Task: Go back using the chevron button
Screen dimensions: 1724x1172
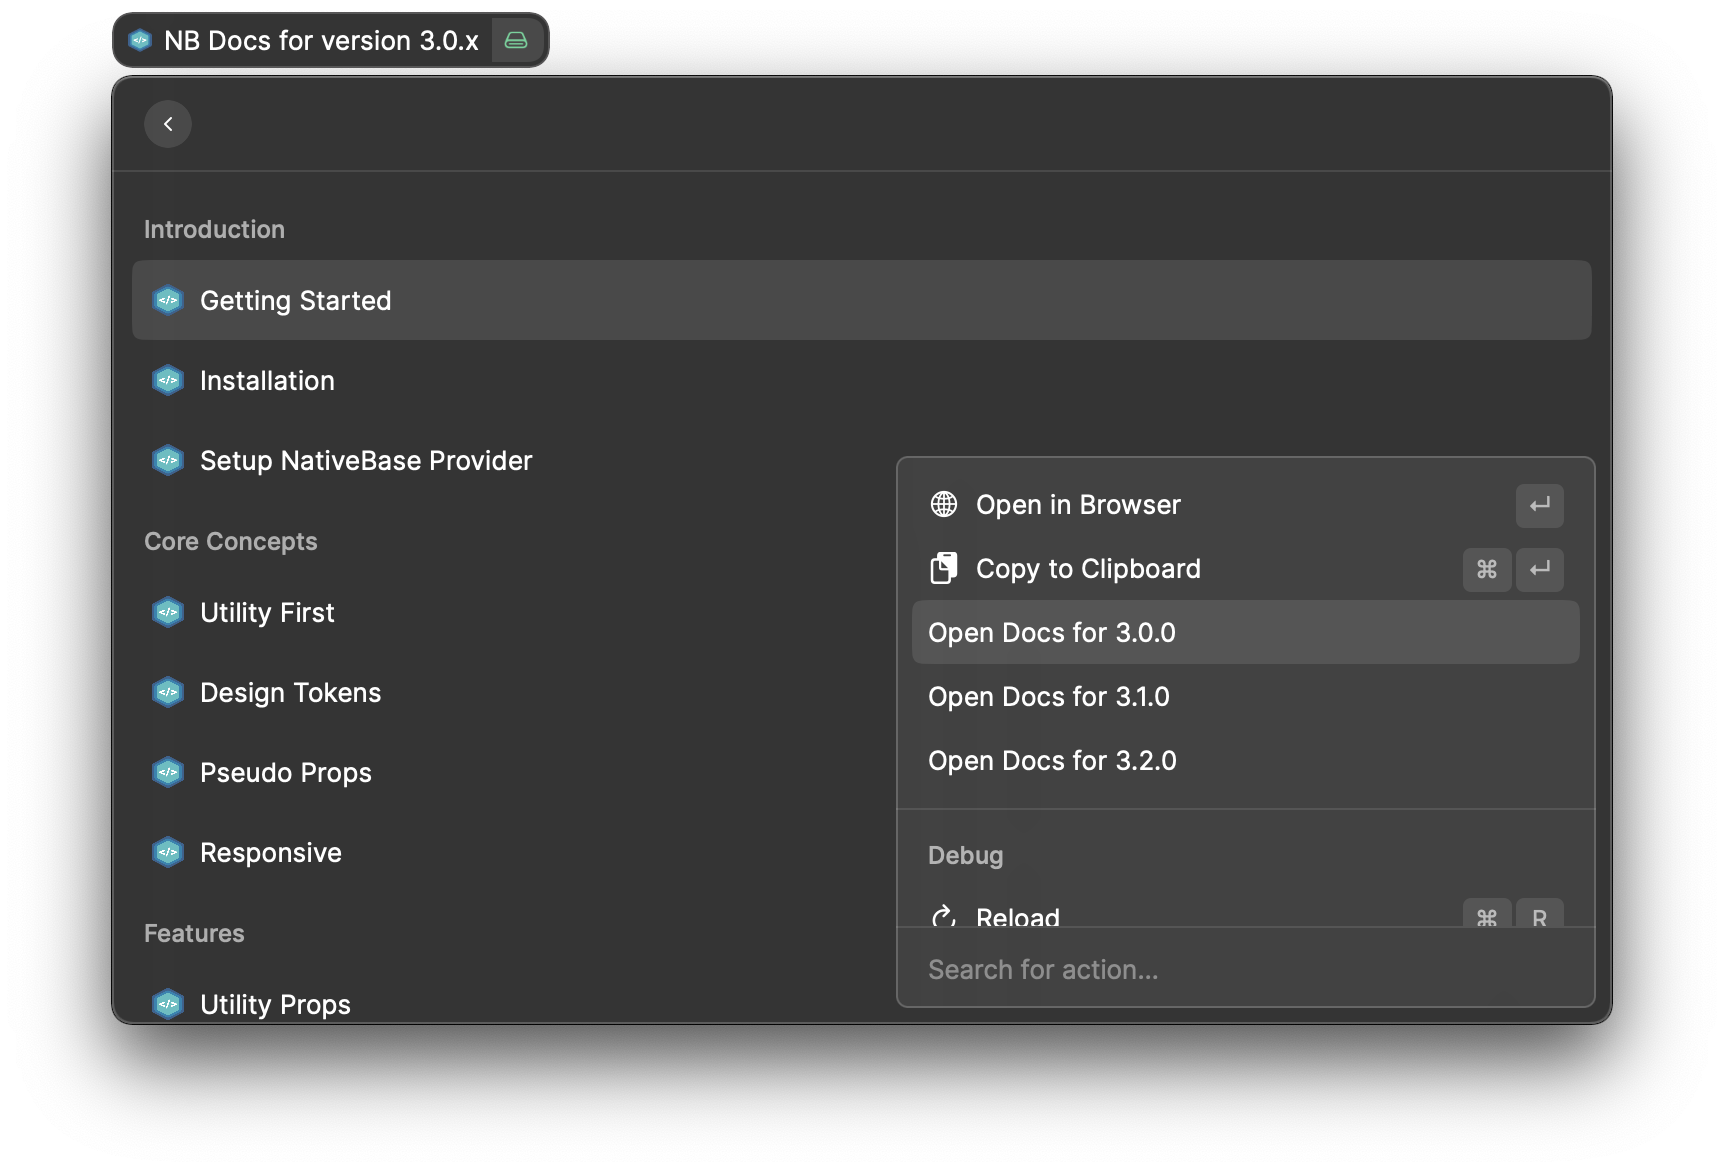Action: [x=168, y=124]
